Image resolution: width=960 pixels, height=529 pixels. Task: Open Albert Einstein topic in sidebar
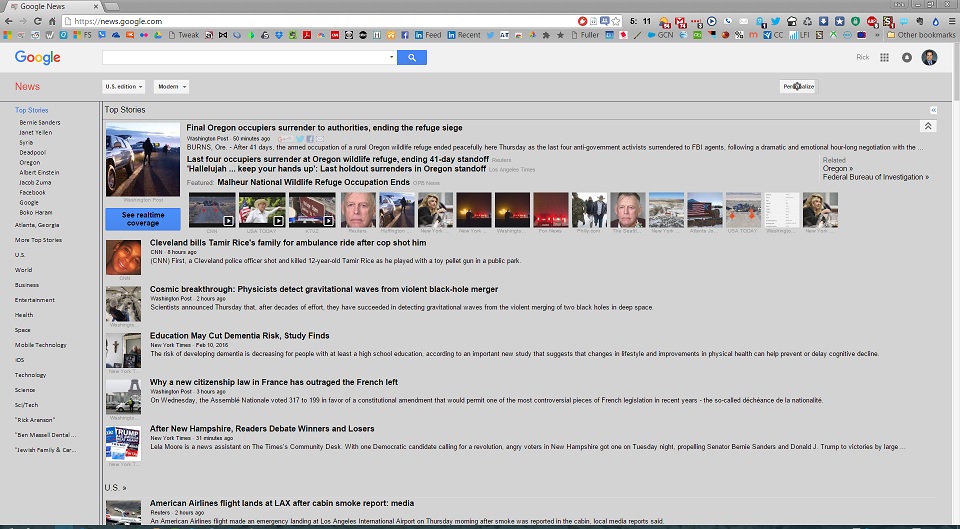[39, 173]
